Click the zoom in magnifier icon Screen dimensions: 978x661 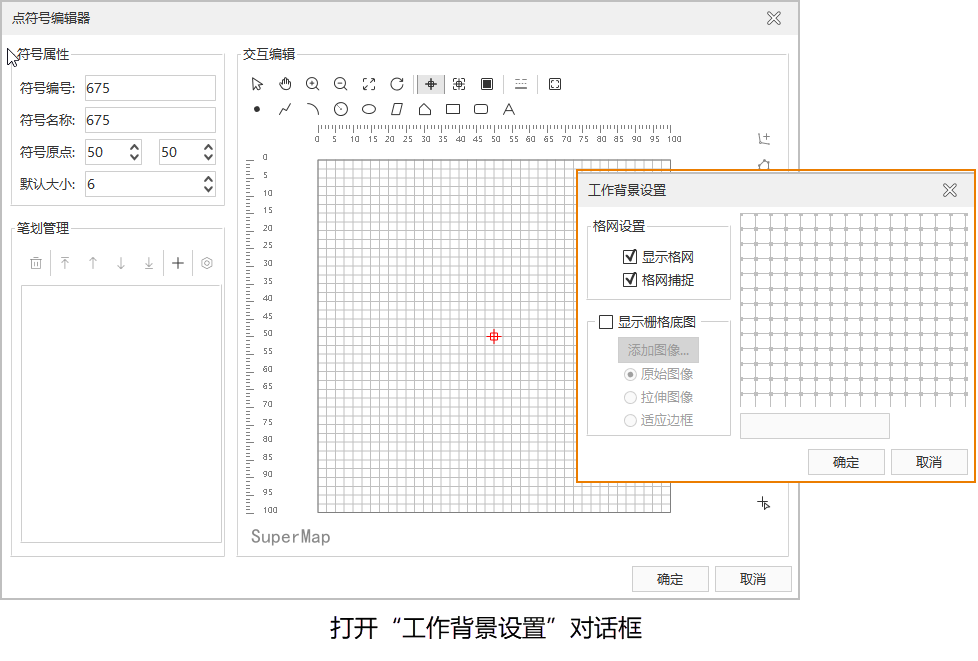click(313, 84)
